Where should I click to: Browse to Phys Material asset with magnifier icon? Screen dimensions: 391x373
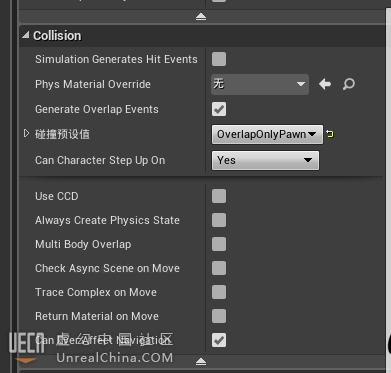349,84
